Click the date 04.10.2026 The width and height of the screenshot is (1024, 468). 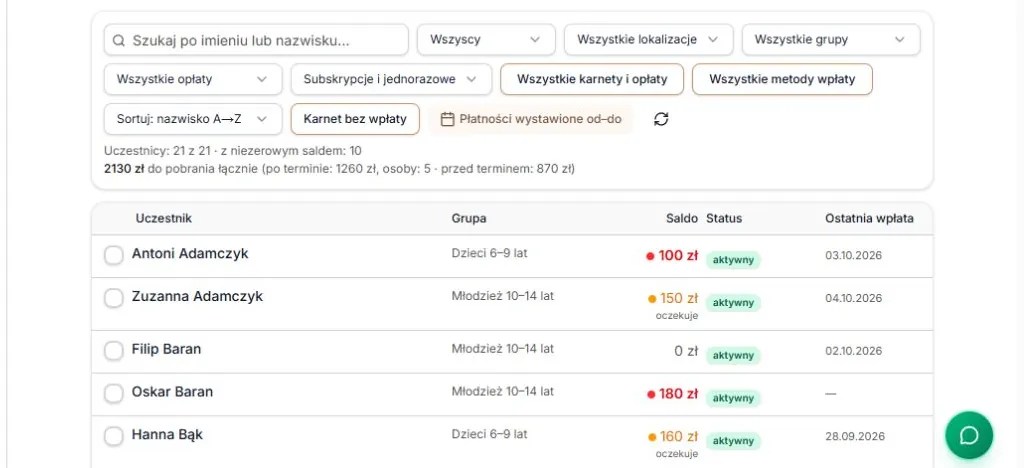854,298
